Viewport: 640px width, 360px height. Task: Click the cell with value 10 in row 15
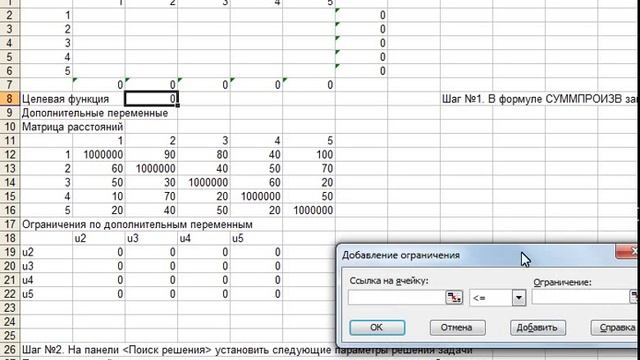(x=99, y=196)
